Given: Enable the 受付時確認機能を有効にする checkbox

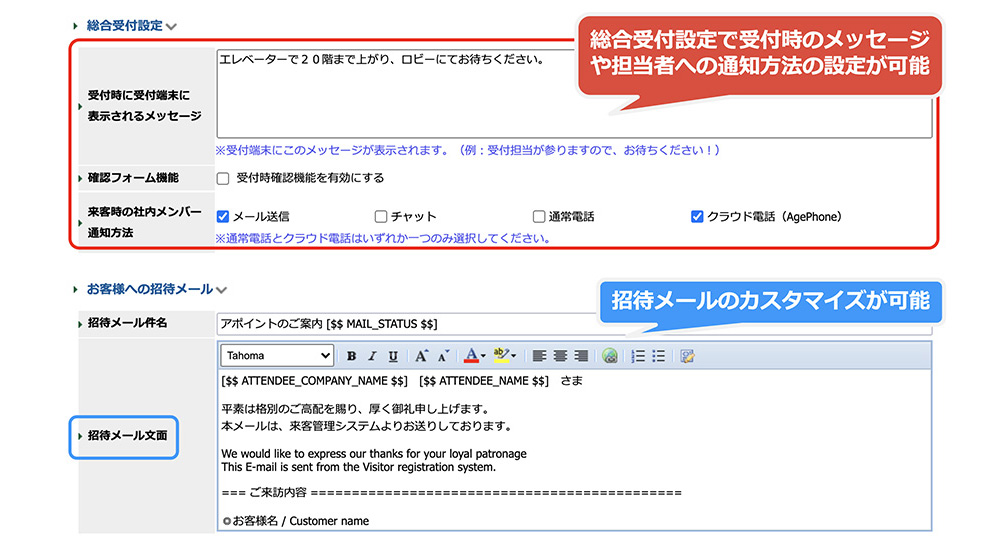Looking at the screenshot, I should coord(223,179).
